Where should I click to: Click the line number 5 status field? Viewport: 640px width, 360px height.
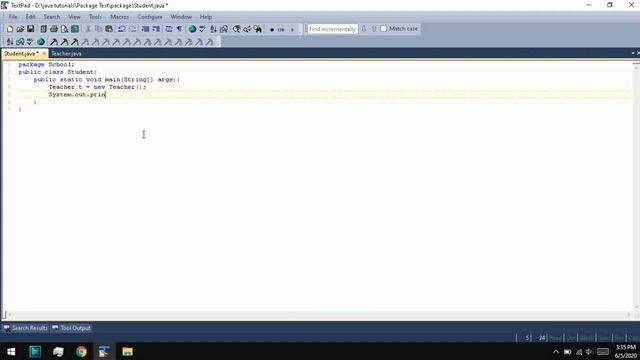pyautogui.click(x=524, y=338)
